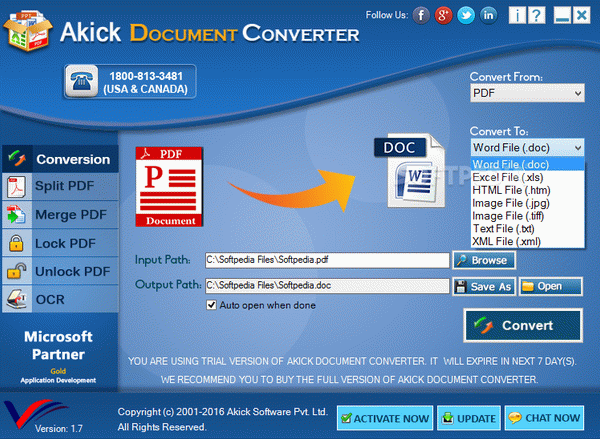Click the OCR scanner icon
Screen dimensions: 600x439
[16, 299]
